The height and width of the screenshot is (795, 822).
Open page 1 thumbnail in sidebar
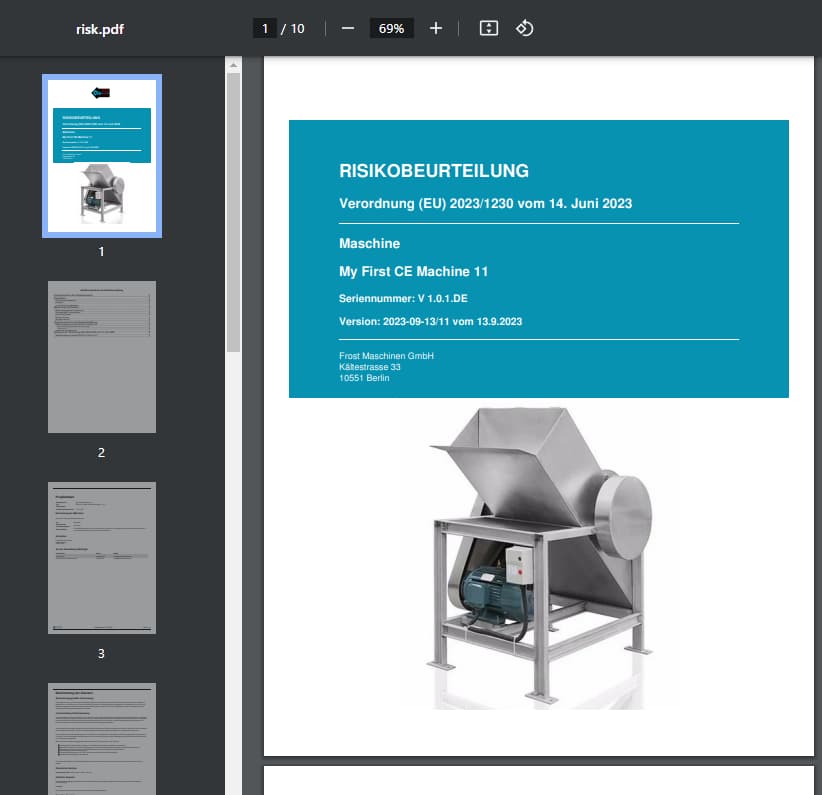click(102, 156)
